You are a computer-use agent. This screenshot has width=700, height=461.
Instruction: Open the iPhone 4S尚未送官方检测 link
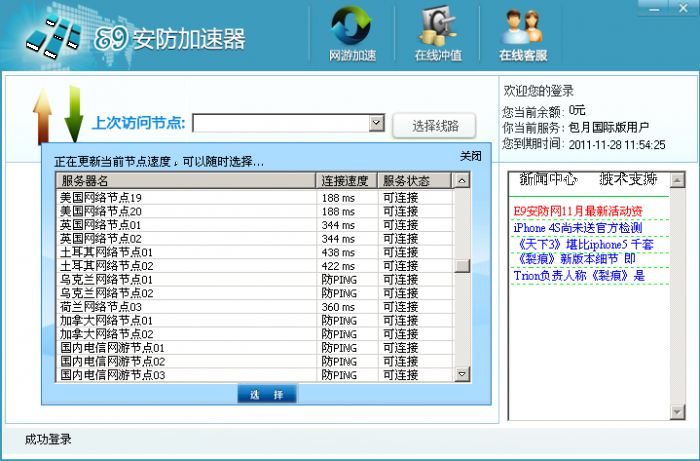578,228
